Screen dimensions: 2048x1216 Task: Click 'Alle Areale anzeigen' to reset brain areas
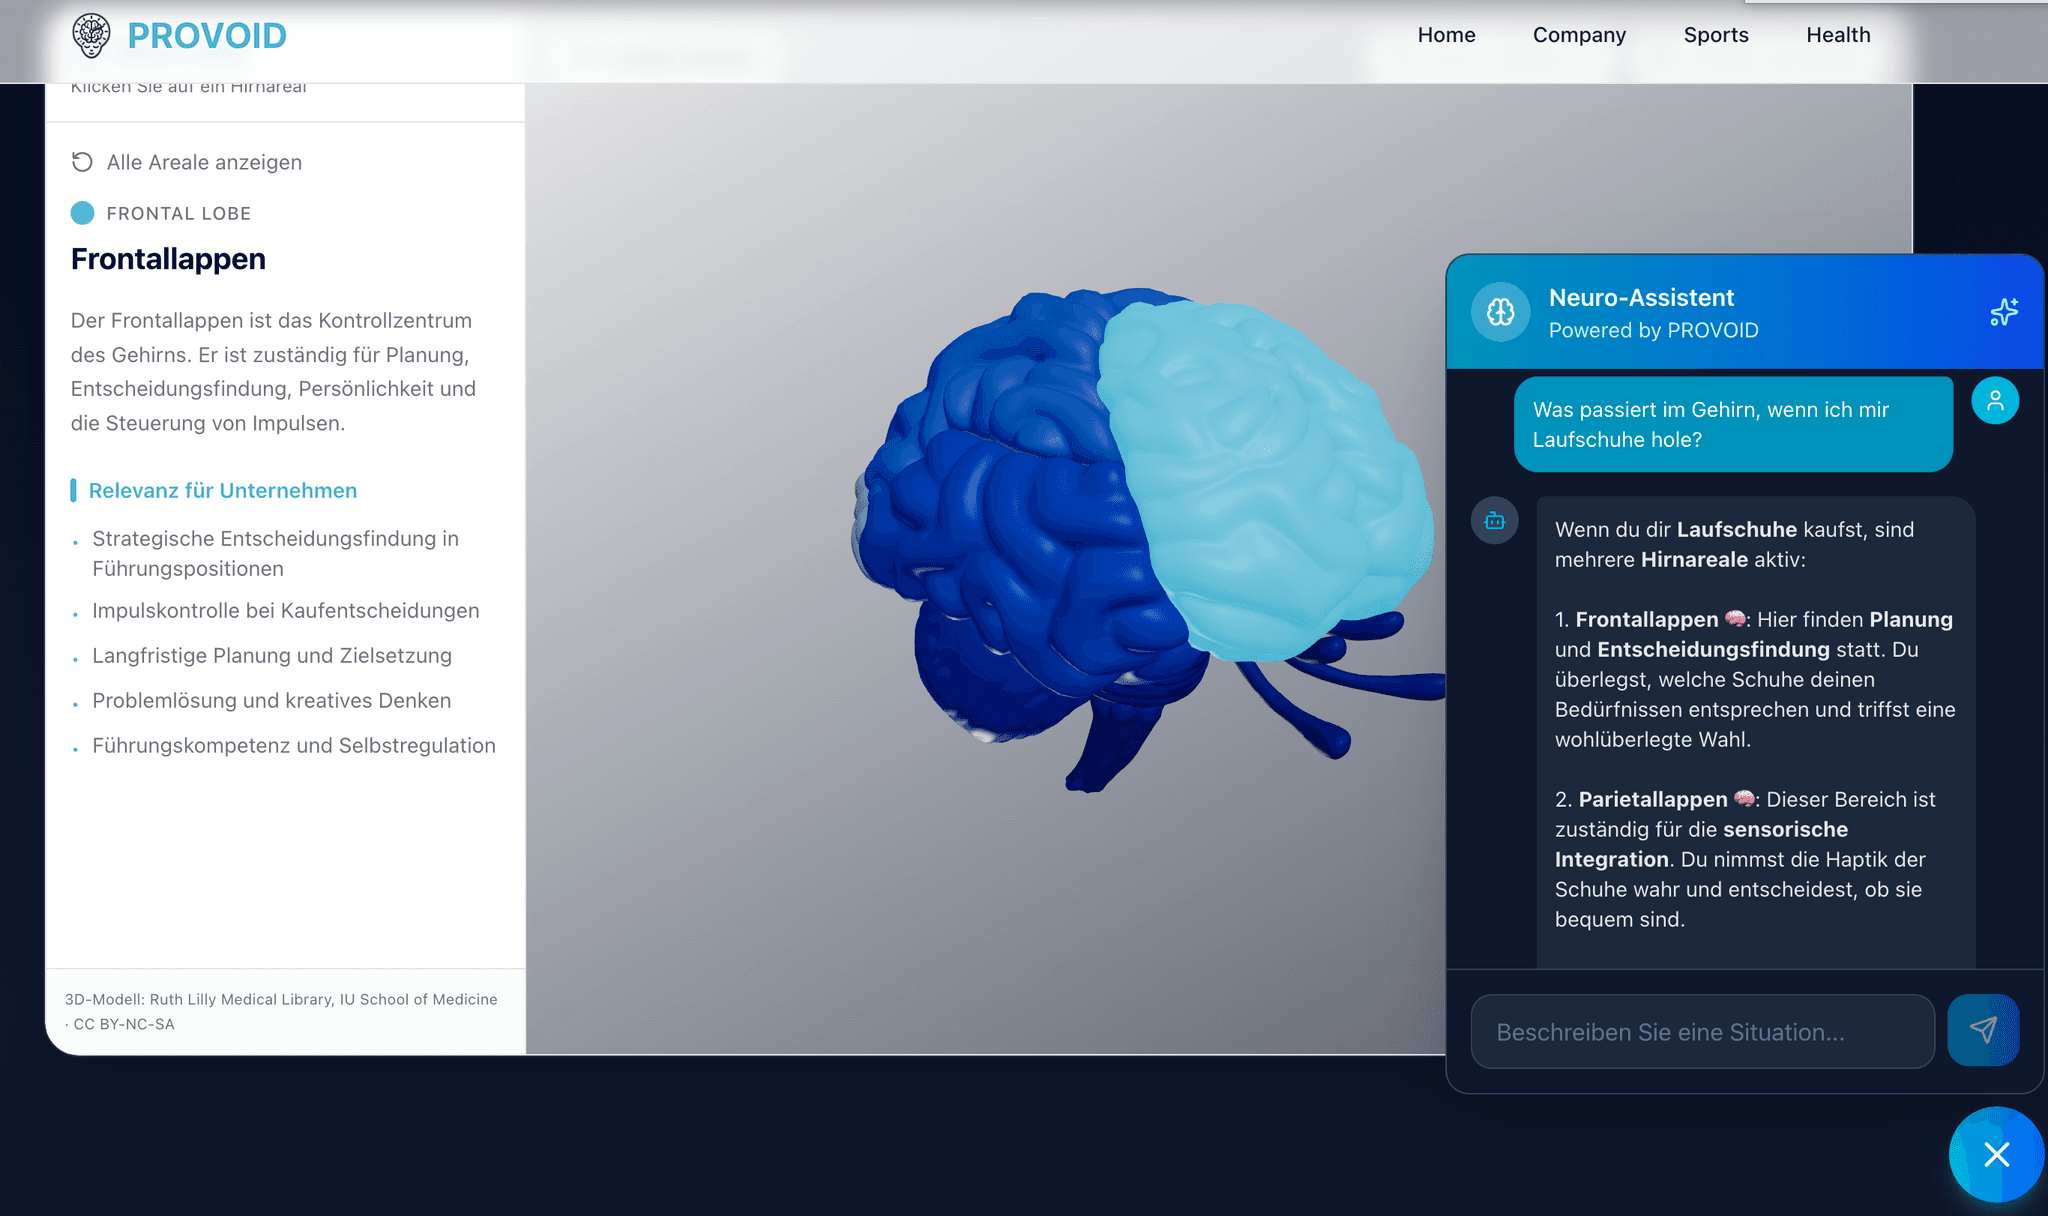[204, 161]
